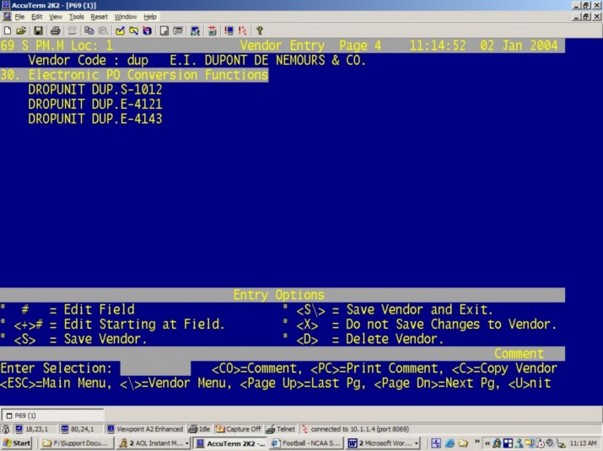Click the red and green calendar-like icon
The width and height of the screenshot is (603, 451).
click(212, 31)
